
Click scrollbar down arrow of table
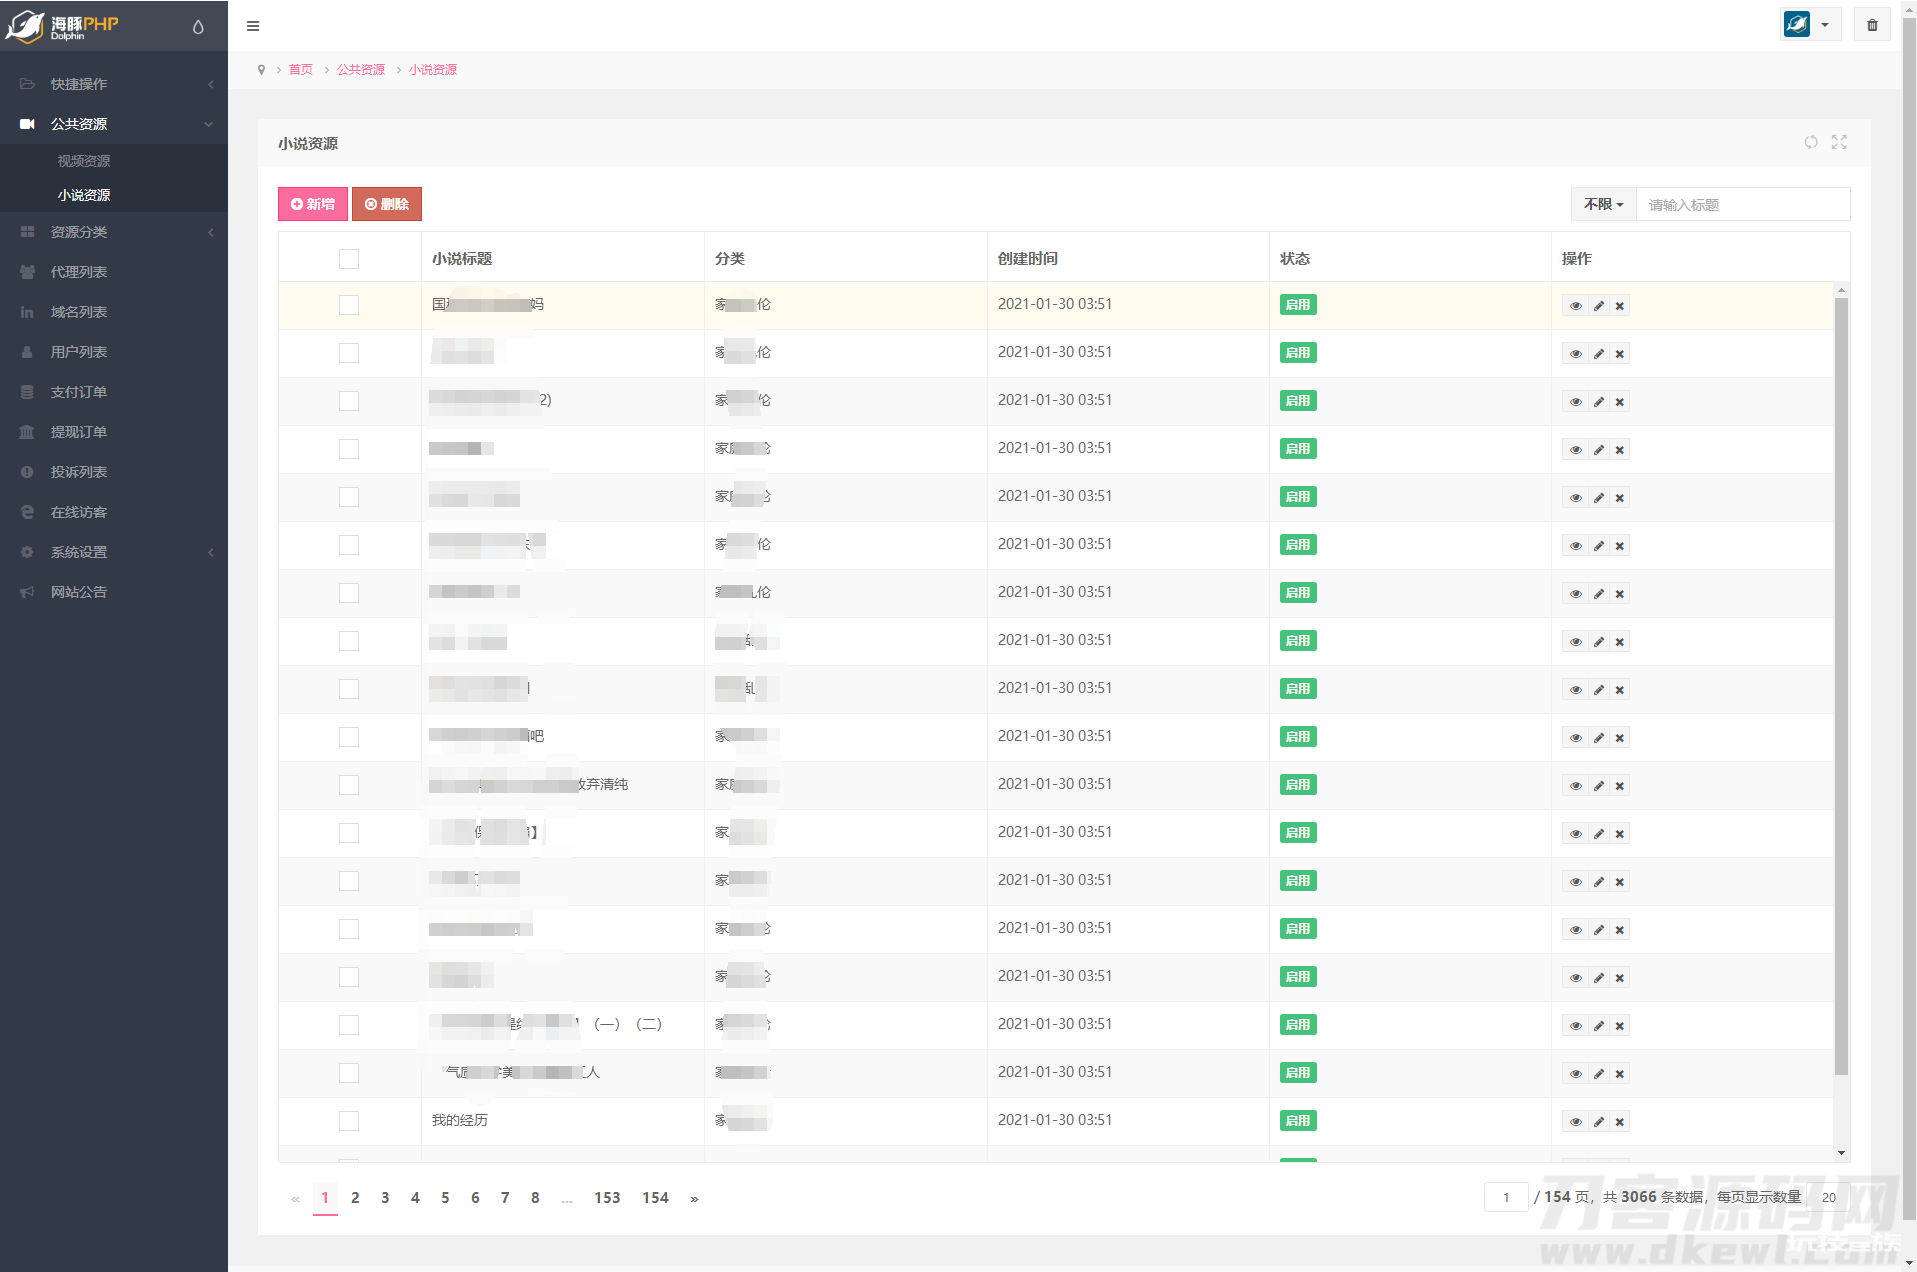[x=1841, y=1153]
